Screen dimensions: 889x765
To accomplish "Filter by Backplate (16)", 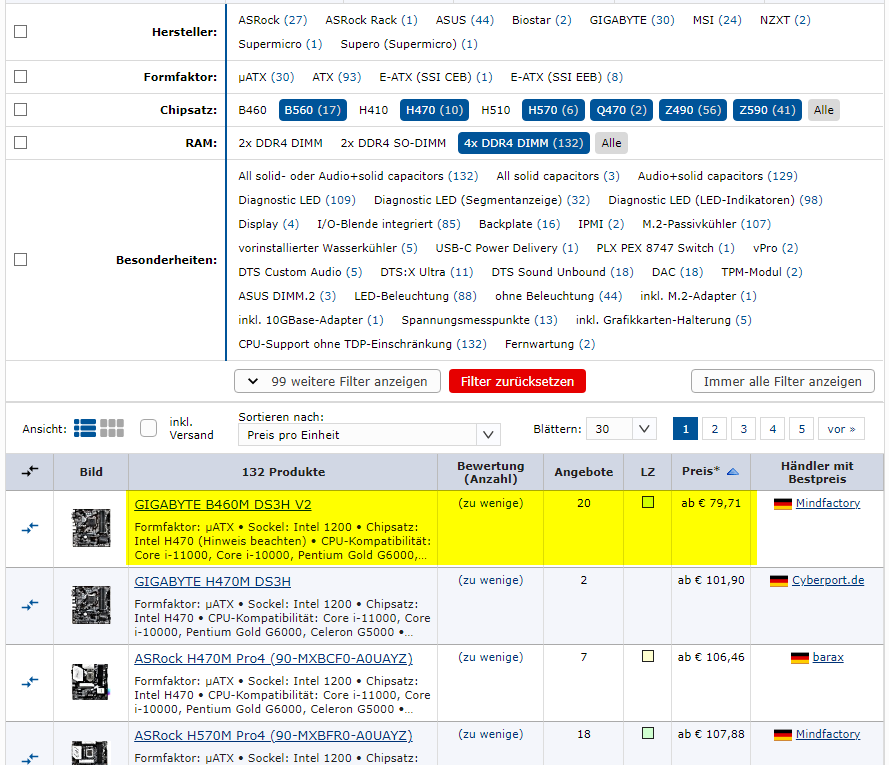I will tap(519, 224).
